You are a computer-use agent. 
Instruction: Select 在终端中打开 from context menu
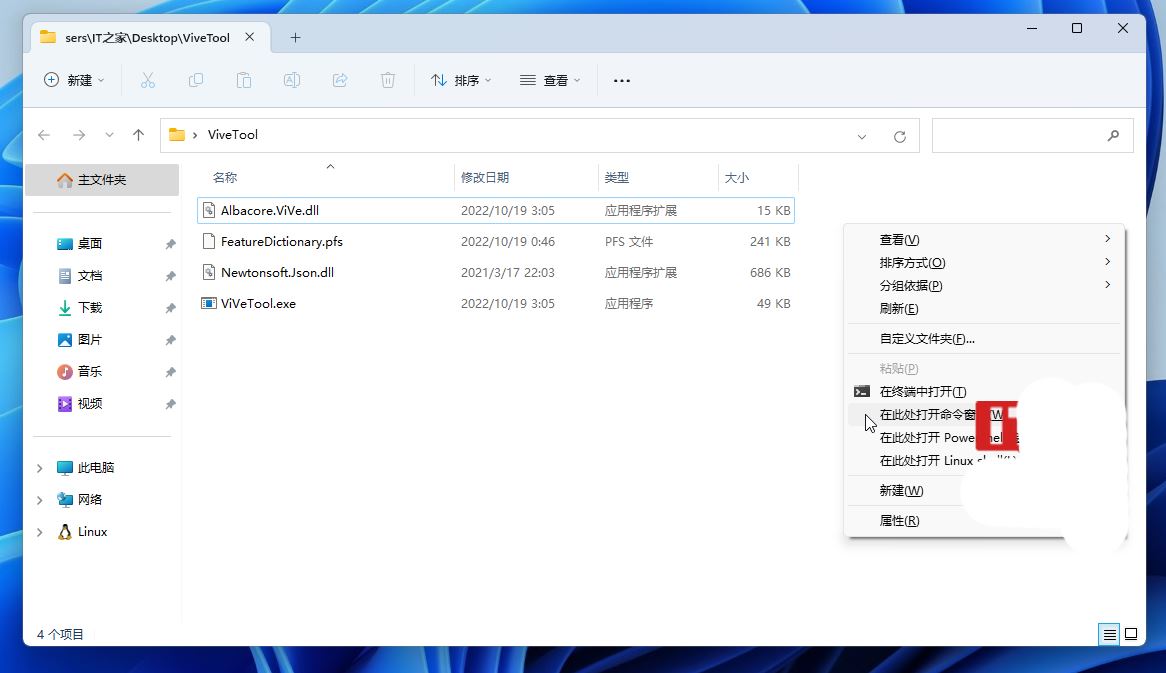(x=922, y=392)
